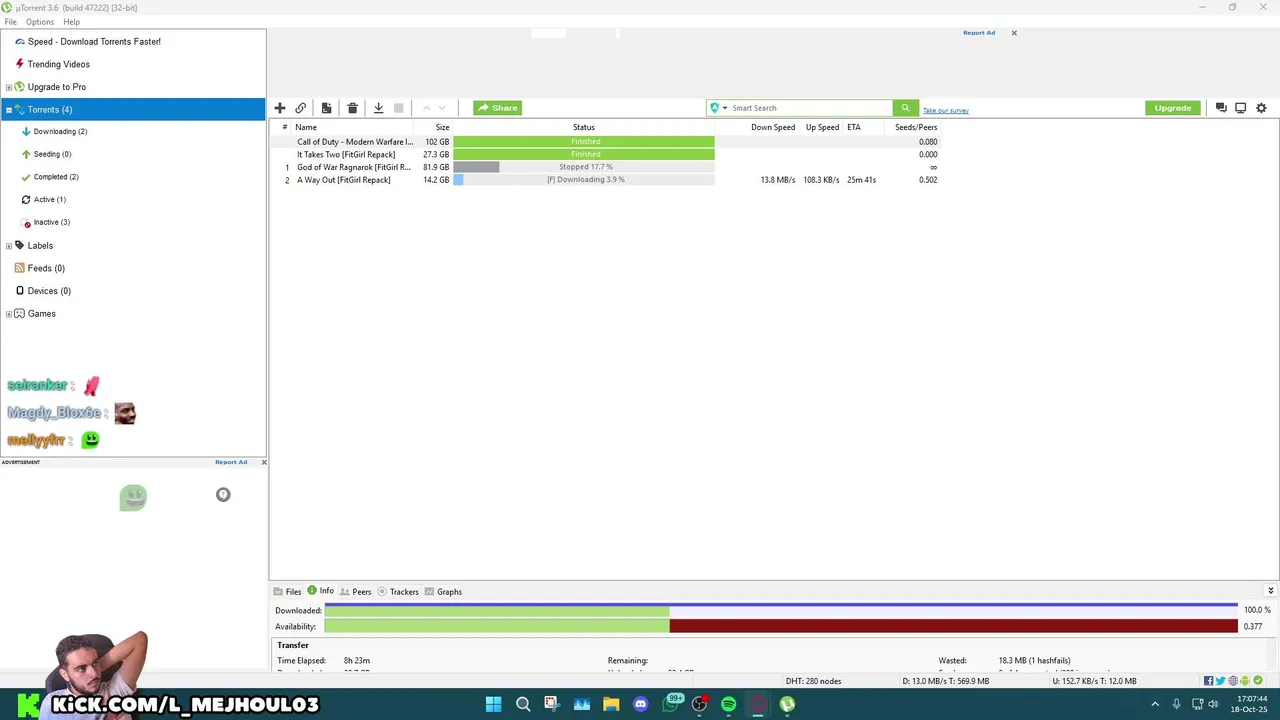Click Move Up Queue arrow icon
The height and width of the screenshot is (720, 1280).
(x=426, y=108)
